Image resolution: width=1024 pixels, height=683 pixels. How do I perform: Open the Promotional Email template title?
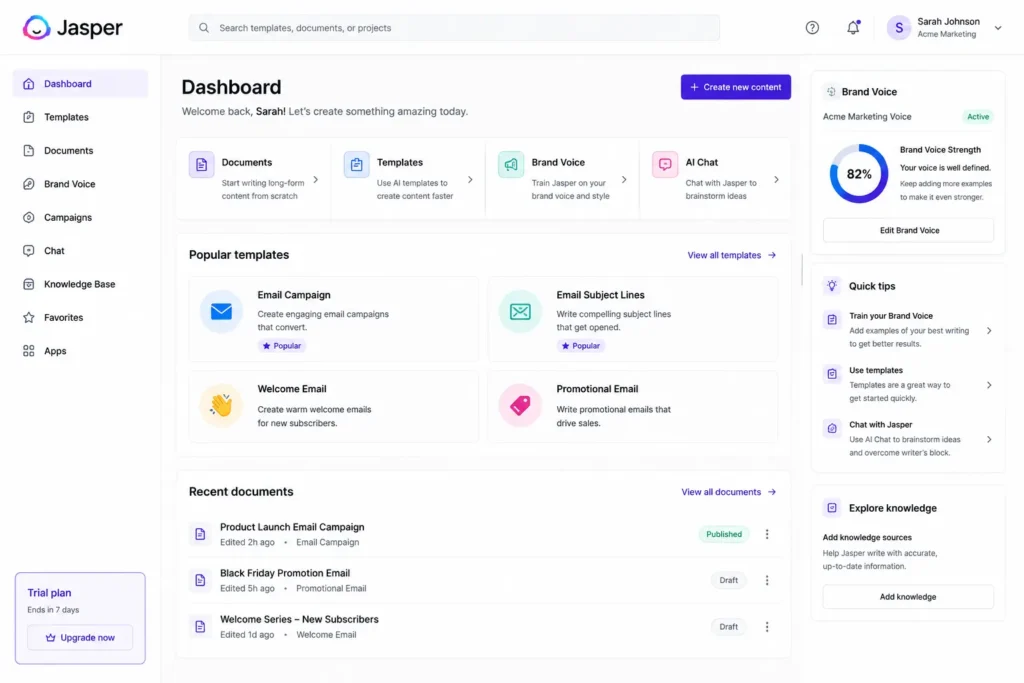click(x=597, y=389)
